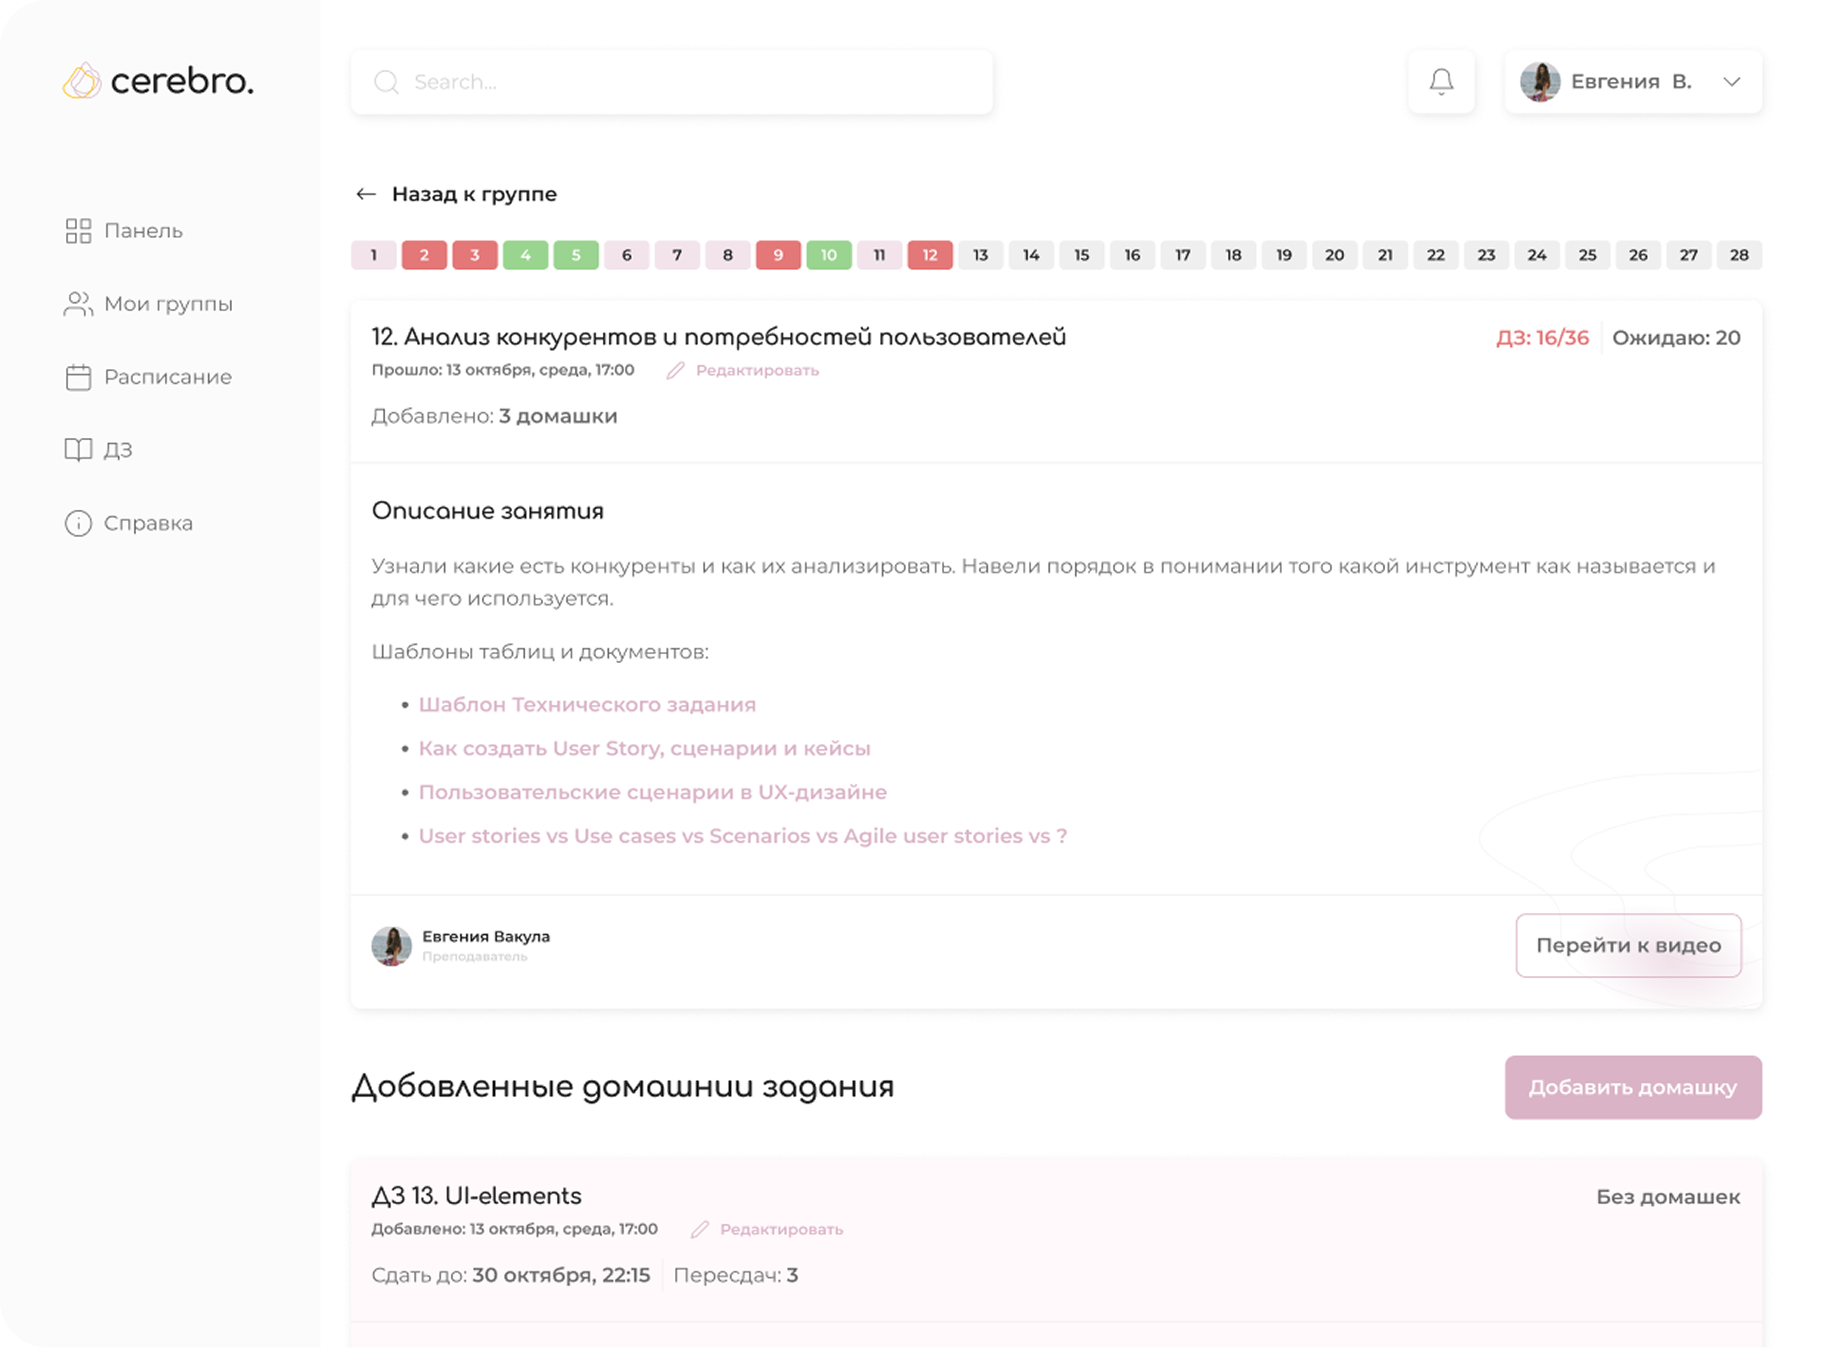Expand the Евгения В. user dropdown
Image resolution: width=1826 pixels, height=1348 pixels.
tap(1731, 82)
